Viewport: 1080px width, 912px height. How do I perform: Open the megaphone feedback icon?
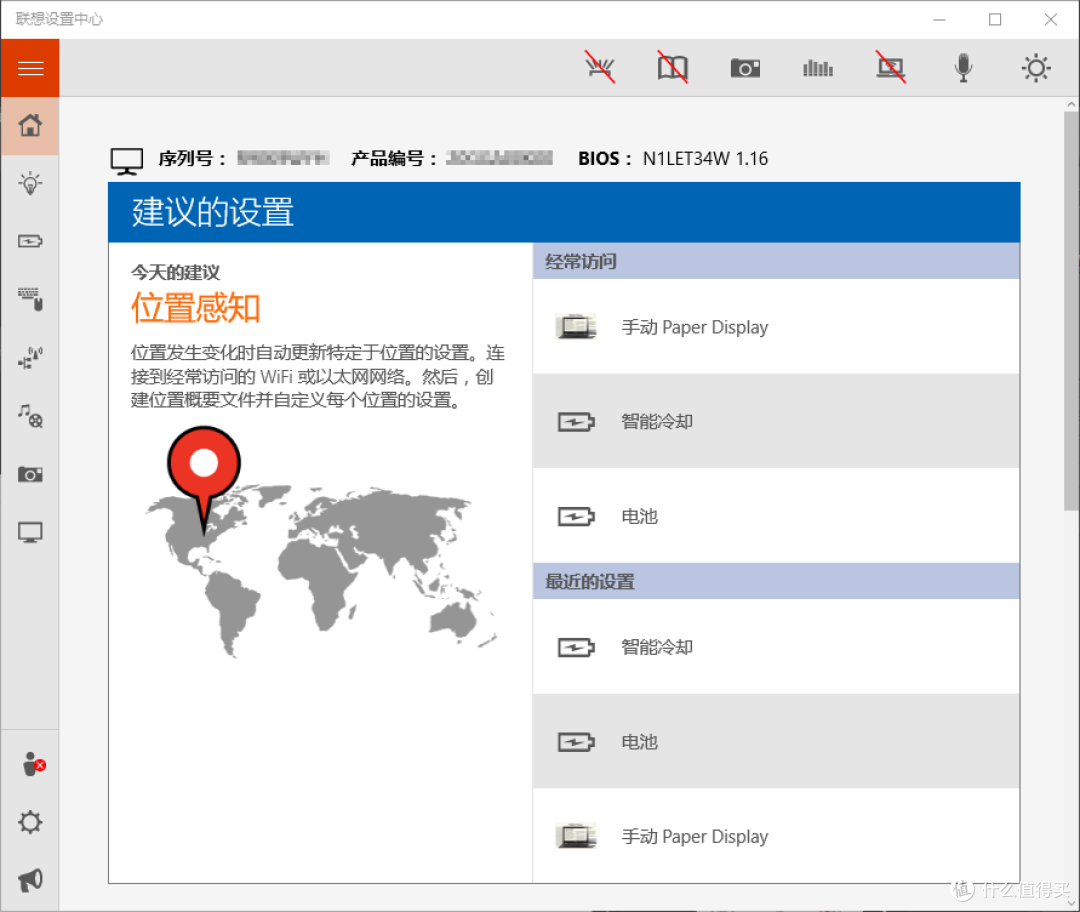[x=30, y=880]
